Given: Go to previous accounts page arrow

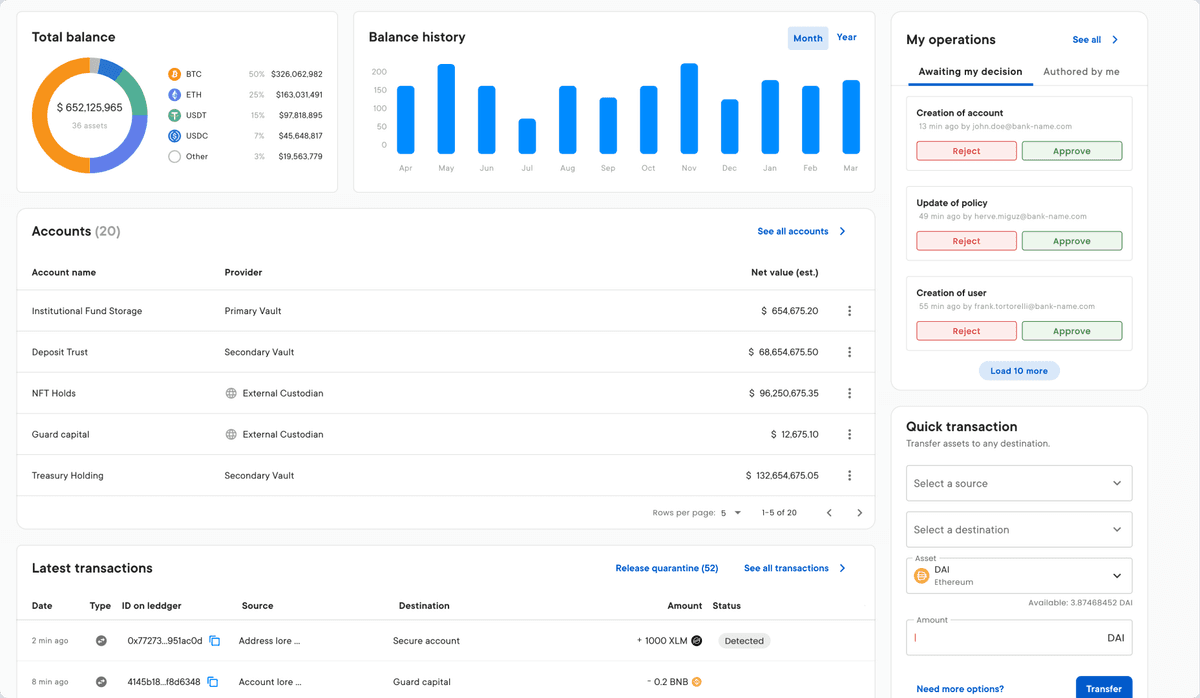Looking at the screenshot, I should coord(829,513).
